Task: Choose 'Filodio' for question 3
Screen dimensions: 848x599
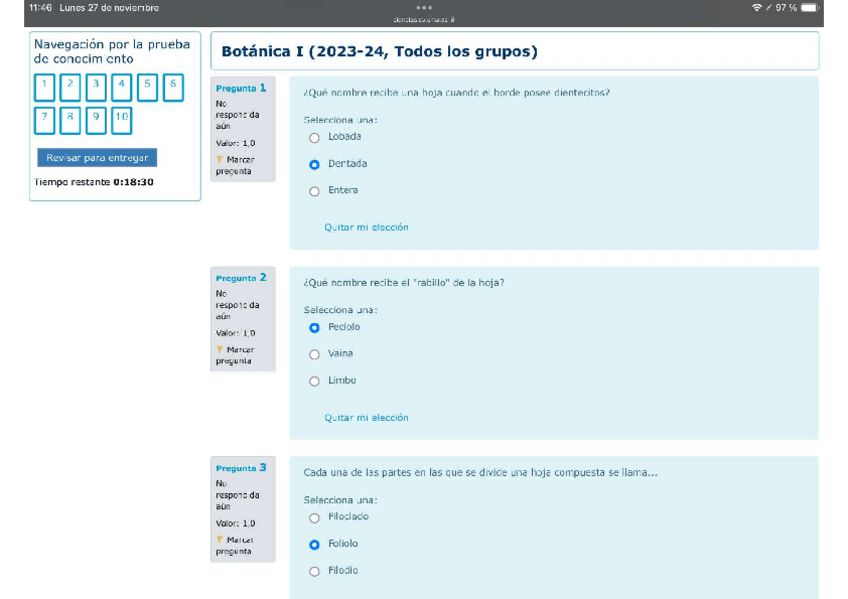Action: 314,572
